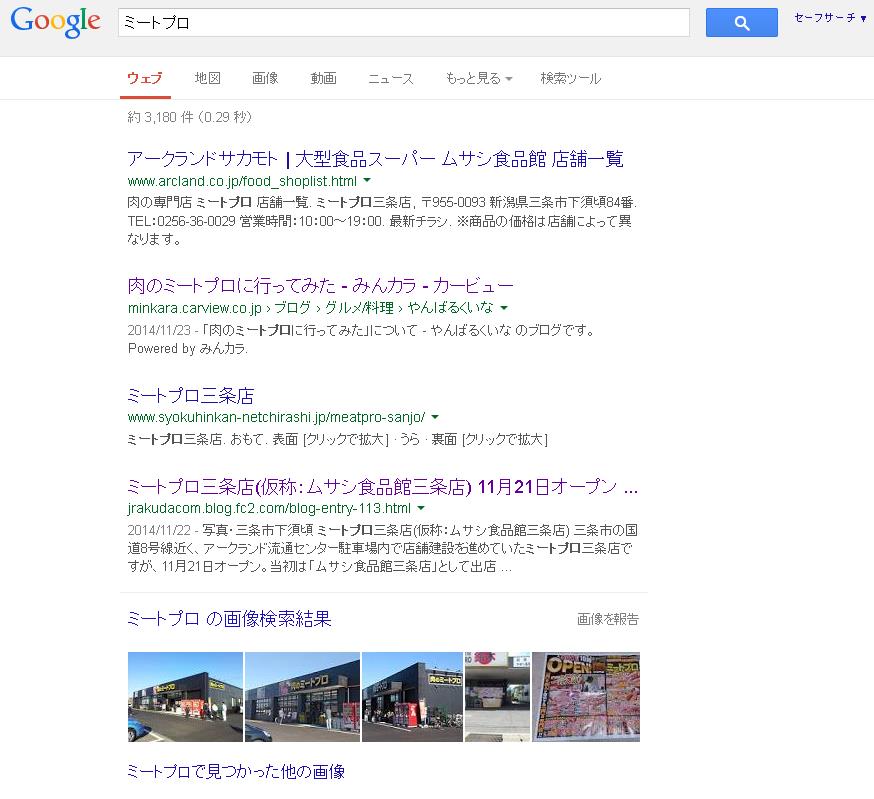
Task: Click 2014/11/23 date in minkara snippet
Action: 159,330
